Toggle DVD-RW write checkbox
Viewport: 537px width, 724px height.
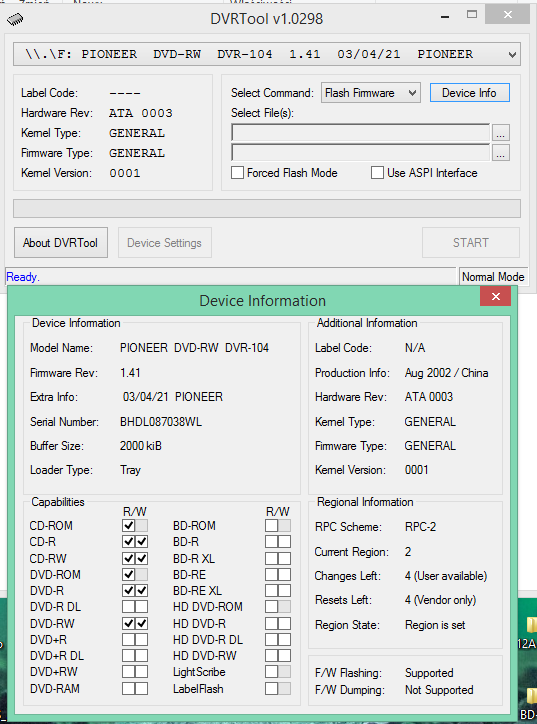coord(142,624)
